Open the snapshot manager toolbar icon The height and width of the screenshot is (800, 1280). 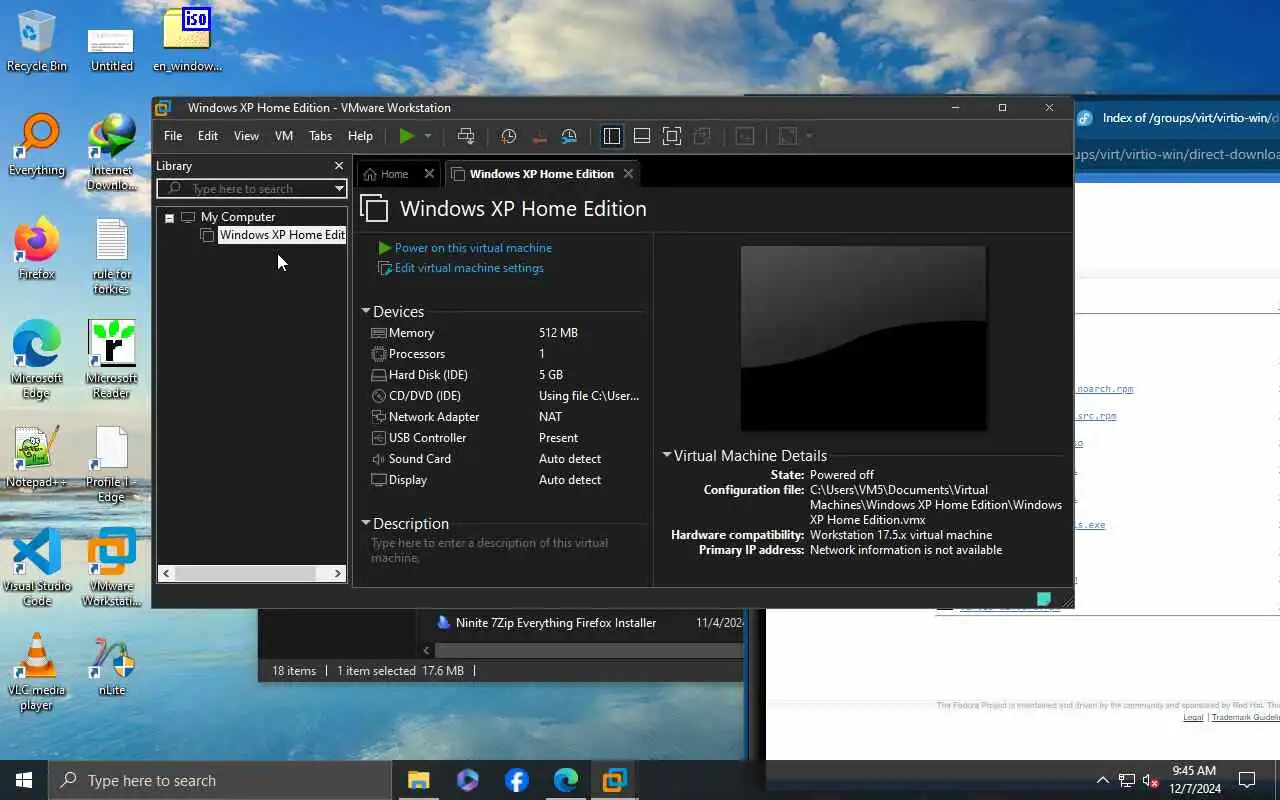click(x=569, y=136)
